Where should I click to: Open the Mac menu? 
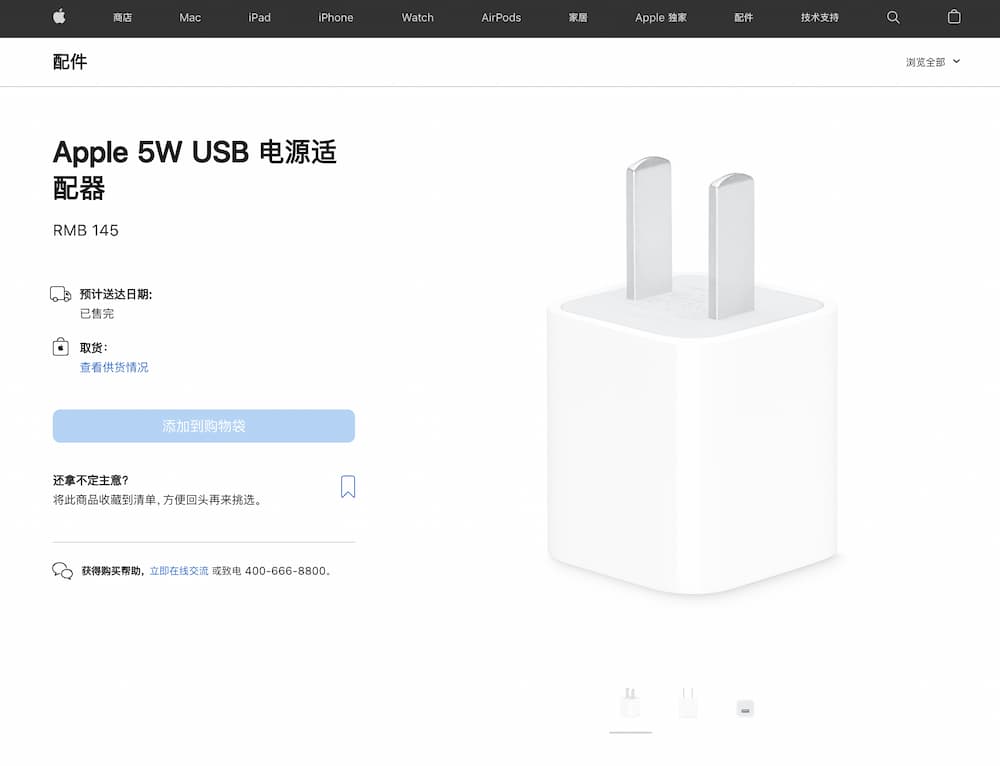click(x=190, y=17)
